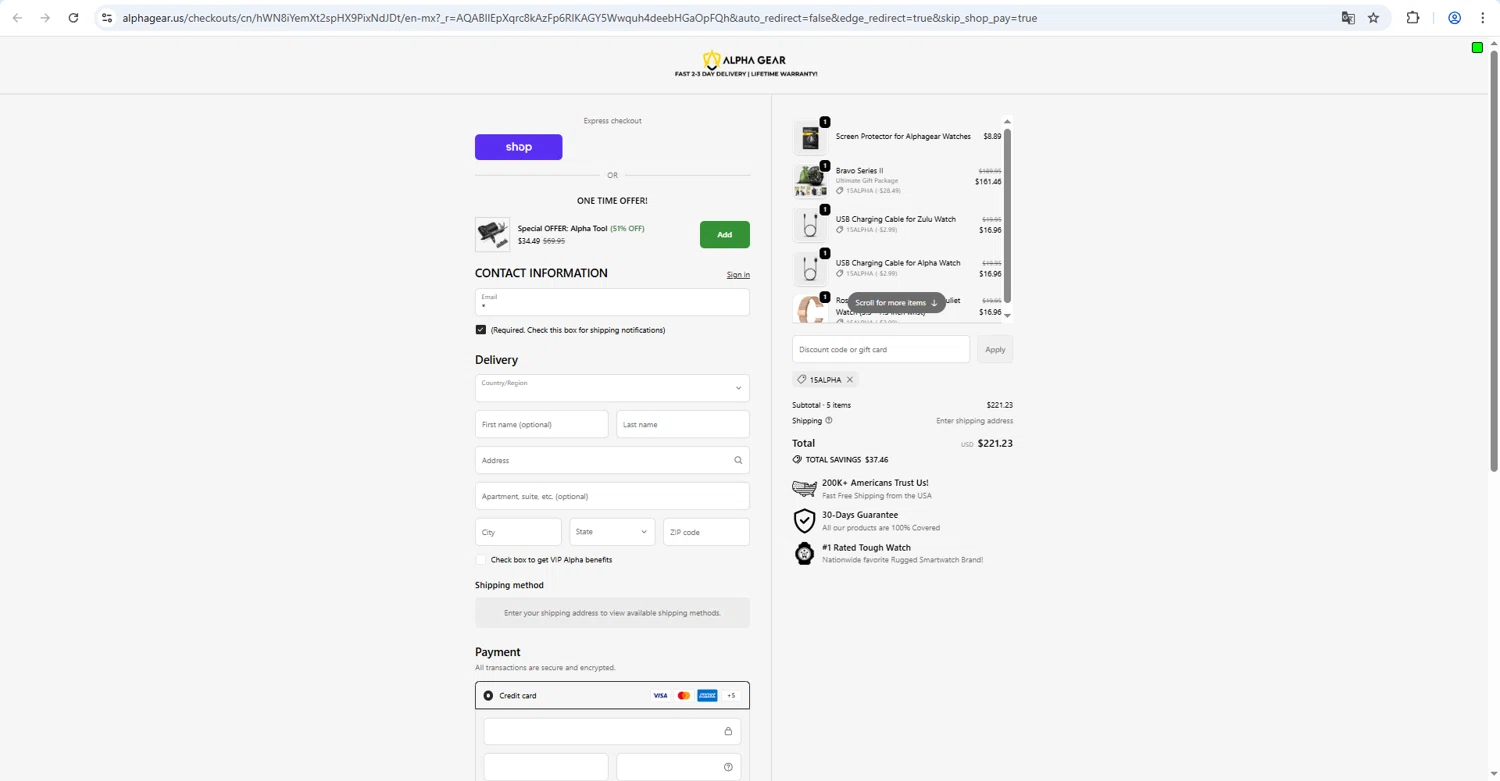
Task: Click the Alpha Gear logo
Action: pyautogui.click(x=746, y=65)
